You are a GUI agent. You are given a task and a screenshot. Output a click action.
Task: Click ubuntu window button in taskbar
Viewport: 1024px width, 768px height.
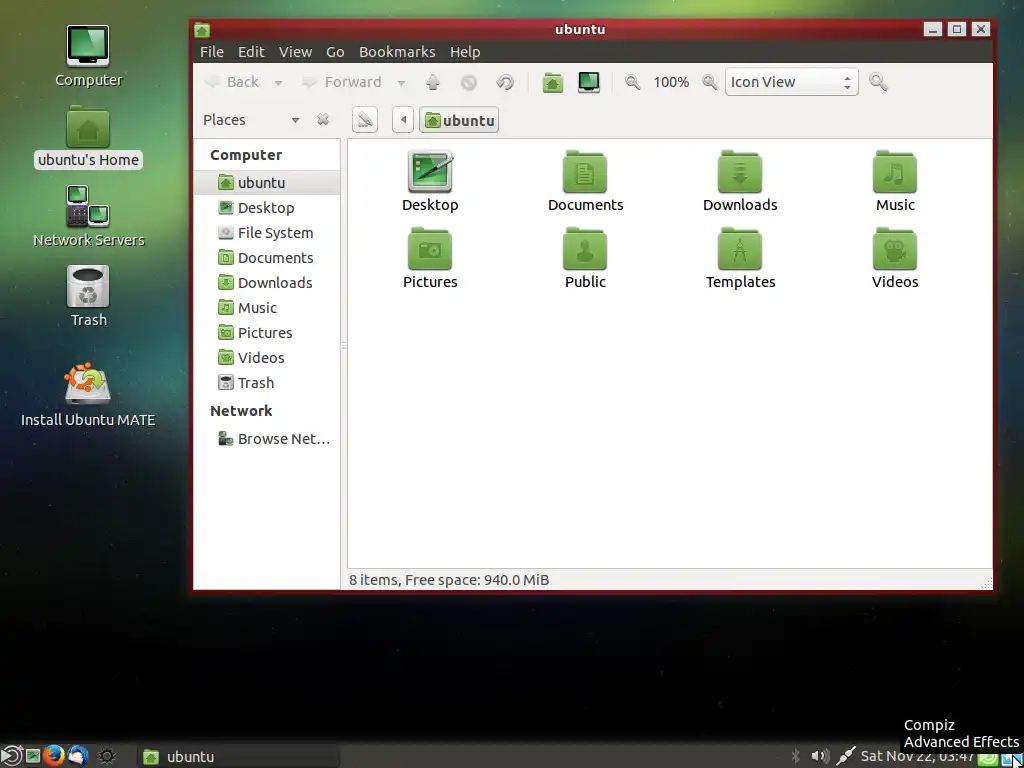[238, 756]
